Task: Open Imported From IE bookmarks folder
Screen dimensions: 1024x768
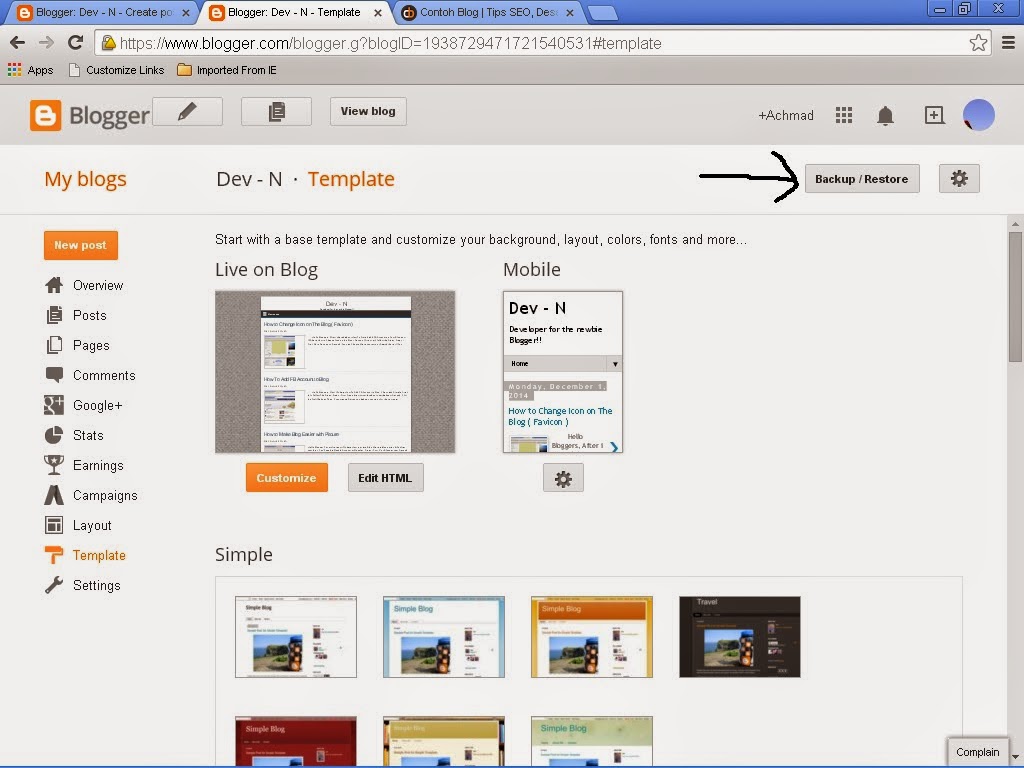Action: 227,70
